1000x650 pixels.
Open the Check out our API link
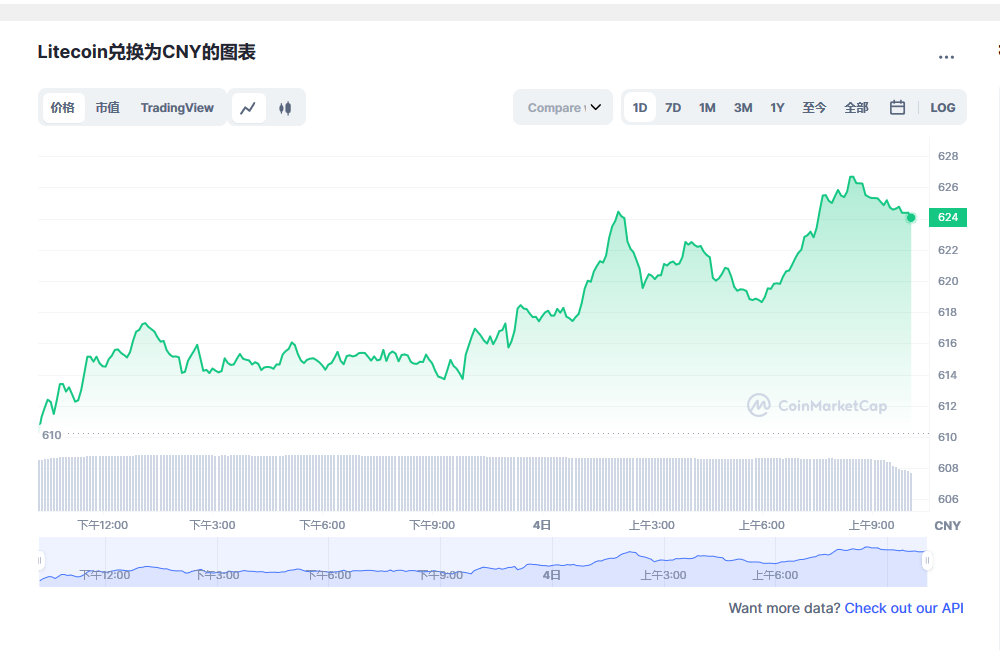click(x=904, y=608)
